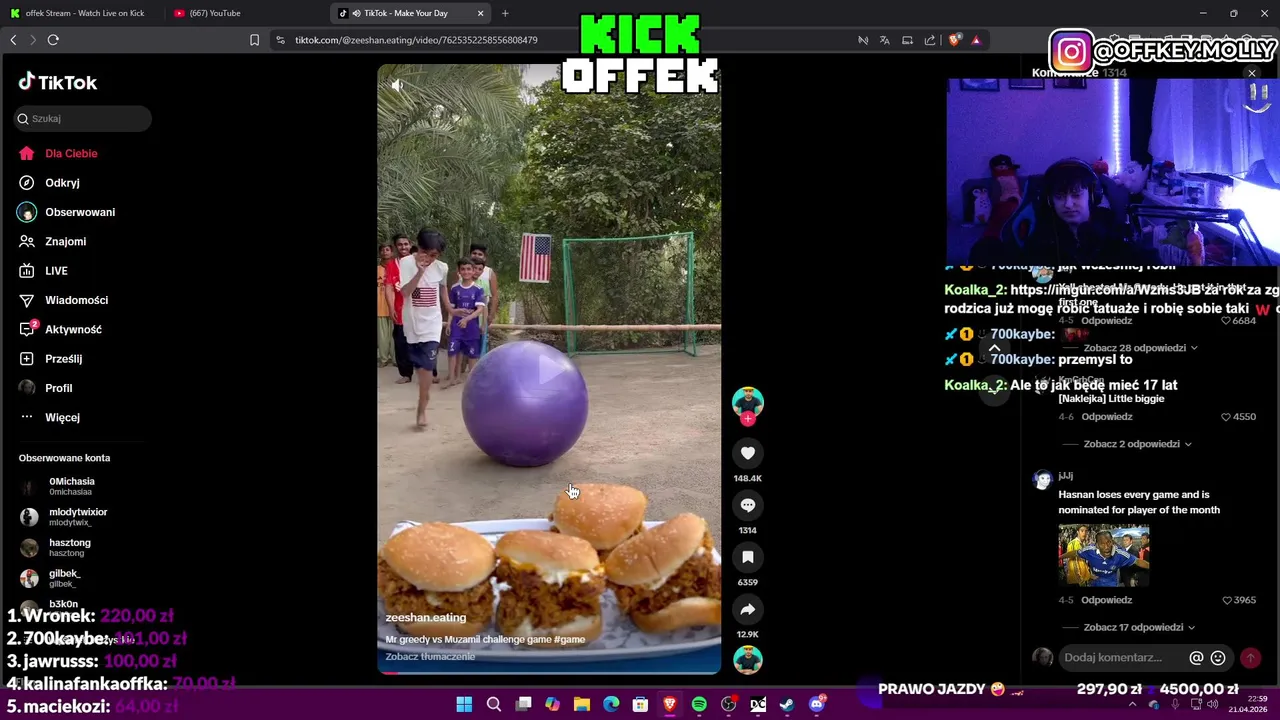
Task: Follow the creator with the red plus badge
Action: (x=747, y=419)
